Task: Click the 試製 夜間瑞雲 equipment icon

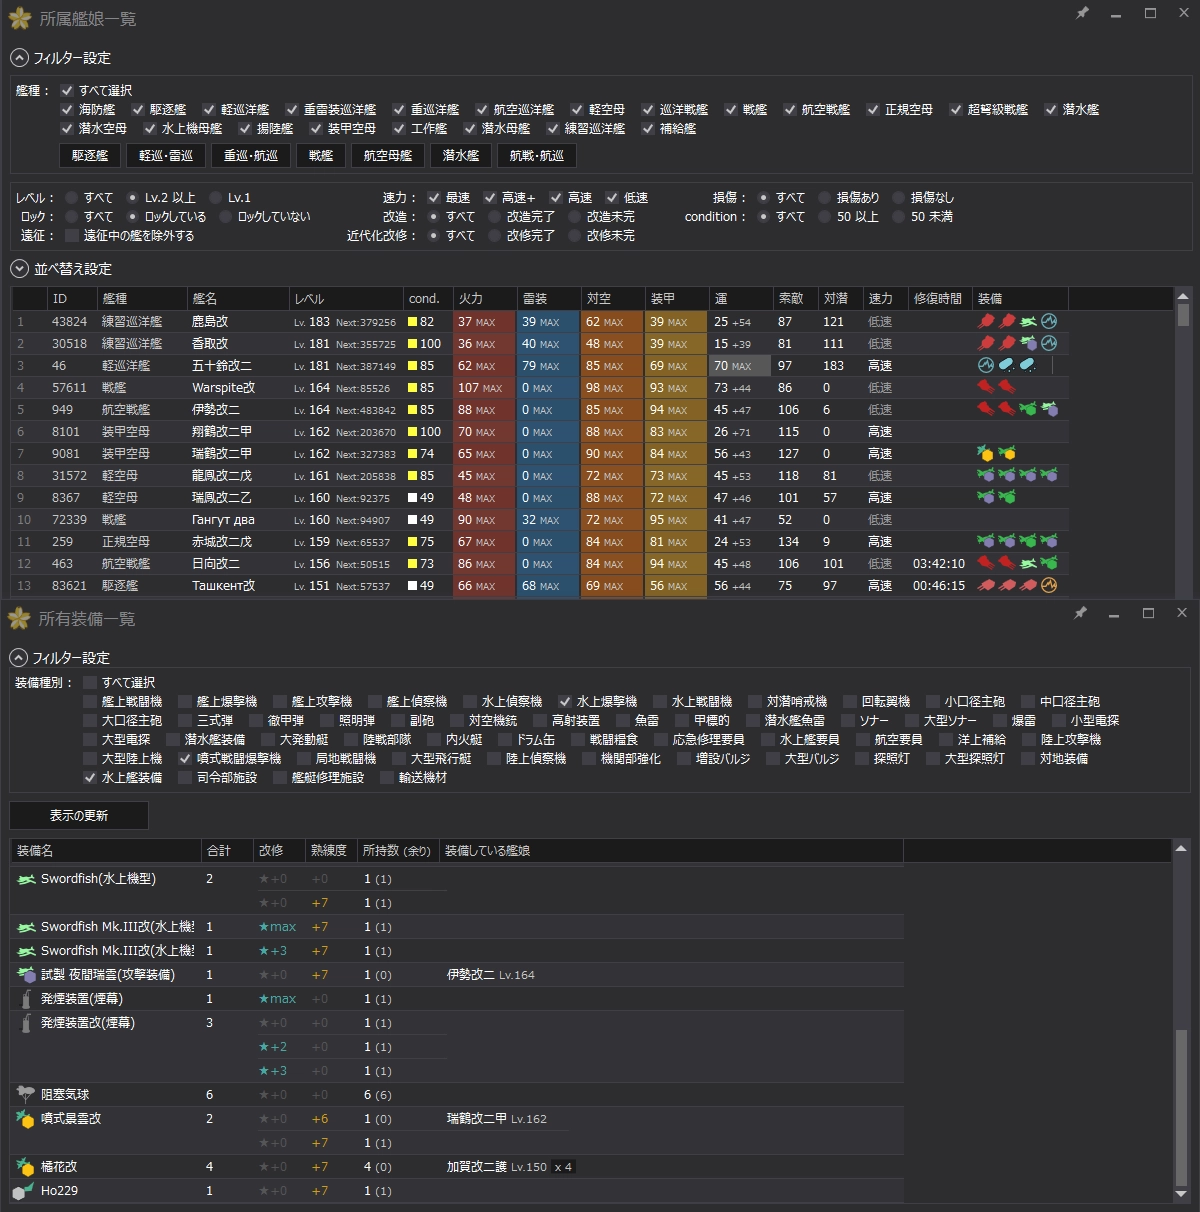Action: (26, 975)
